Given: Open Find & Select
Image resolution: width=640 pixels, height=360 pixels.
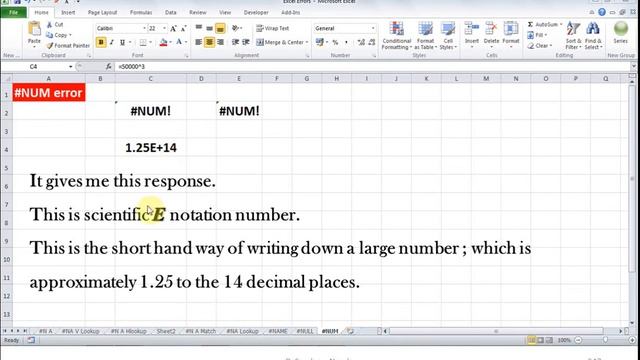Looking at the screenshot, I should [x=593, y=36].
